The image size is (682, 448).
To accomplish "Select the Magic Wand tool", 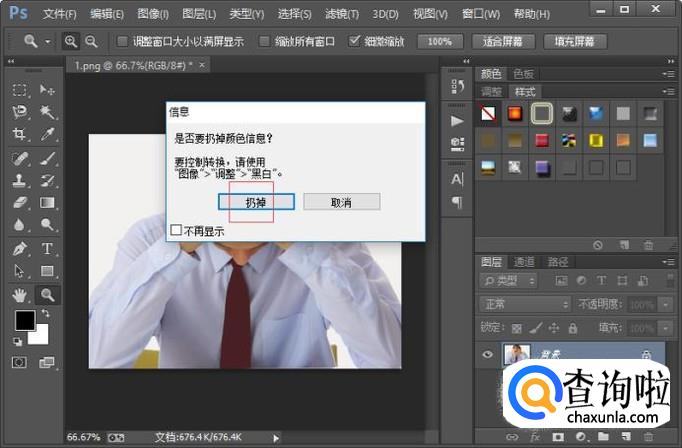I will [47, 112].
